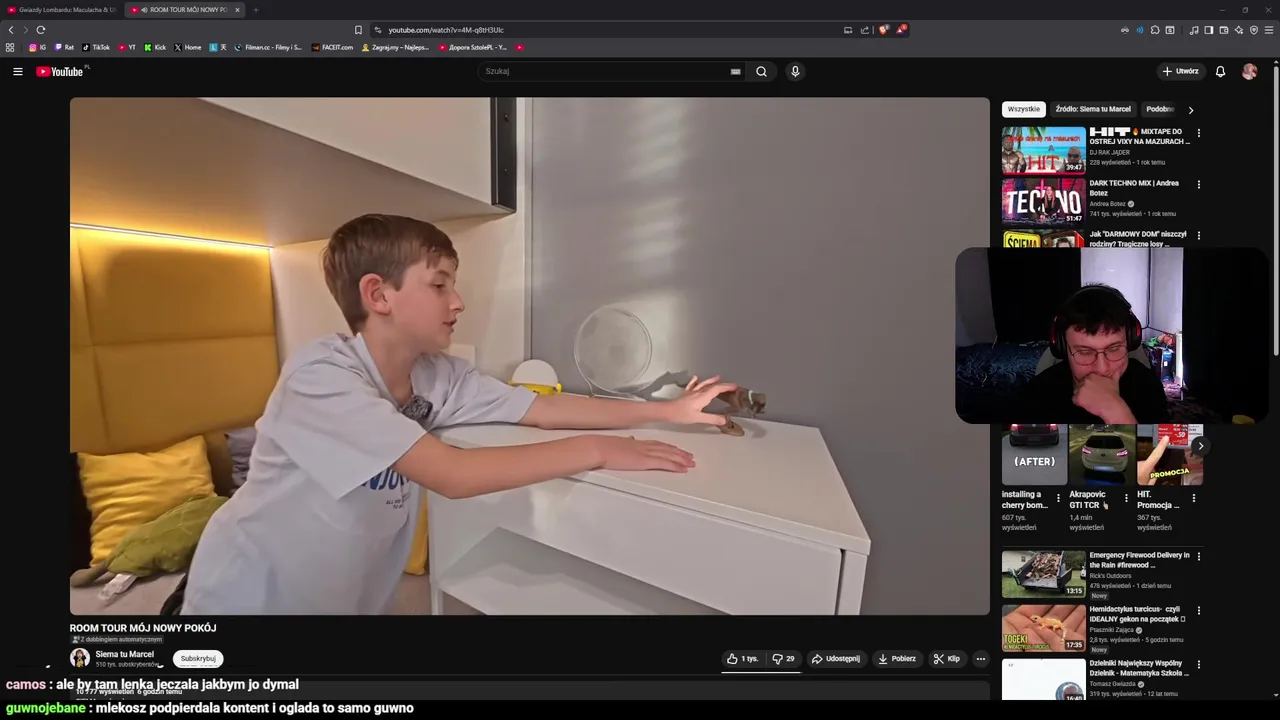Viewport: 1280px width, 720px height.
Task: Open the Filman.cc bookmark
Action: pos(268,47)
